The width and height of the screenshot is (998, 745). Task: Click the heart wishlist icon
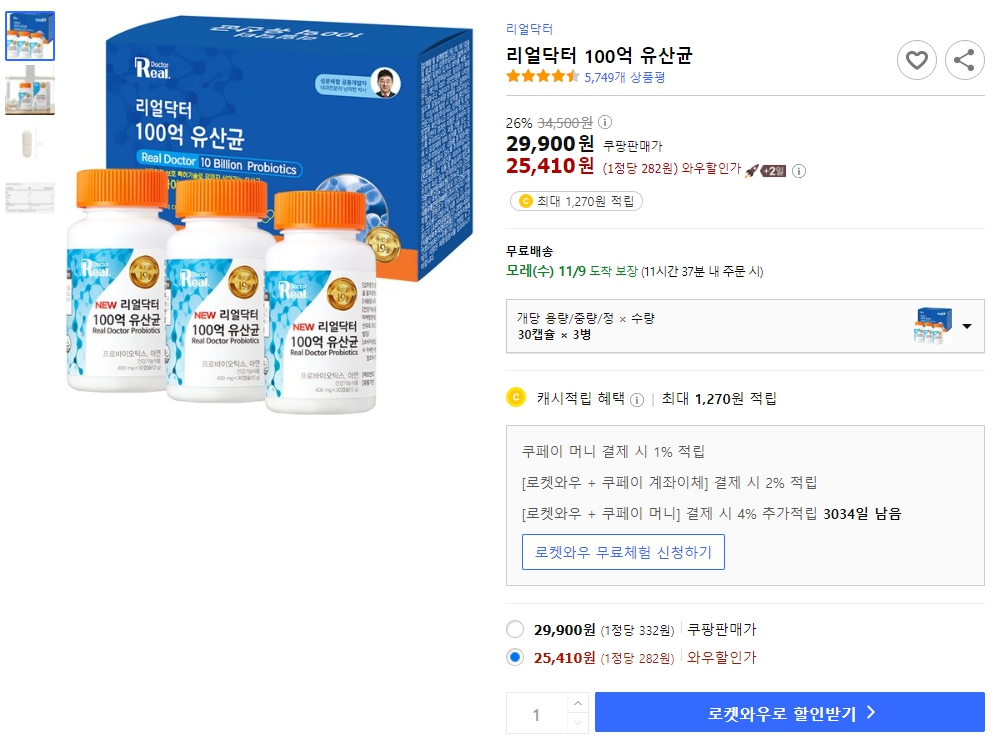(916, 60)
